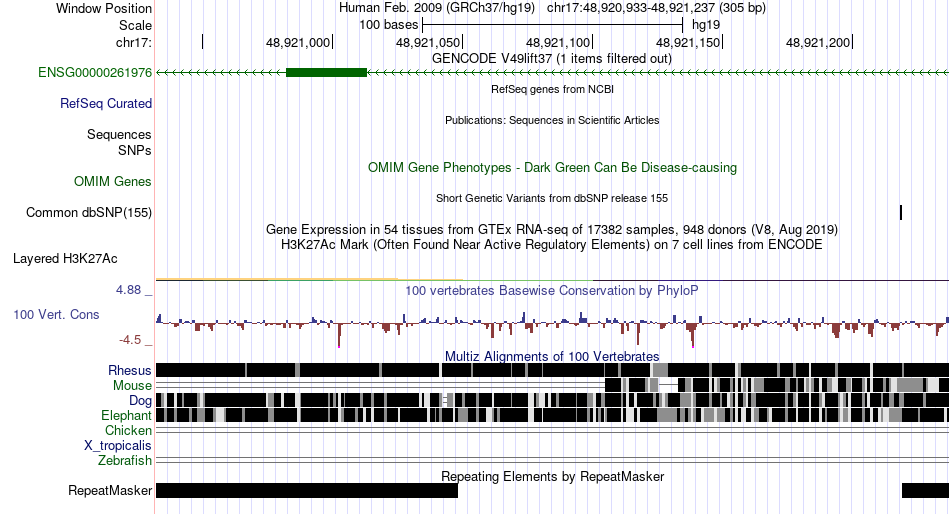The width and height of the screenshot is (950, 514).
Task: Click the 48,921,200 ruler position label
Action: coord(819,42)
